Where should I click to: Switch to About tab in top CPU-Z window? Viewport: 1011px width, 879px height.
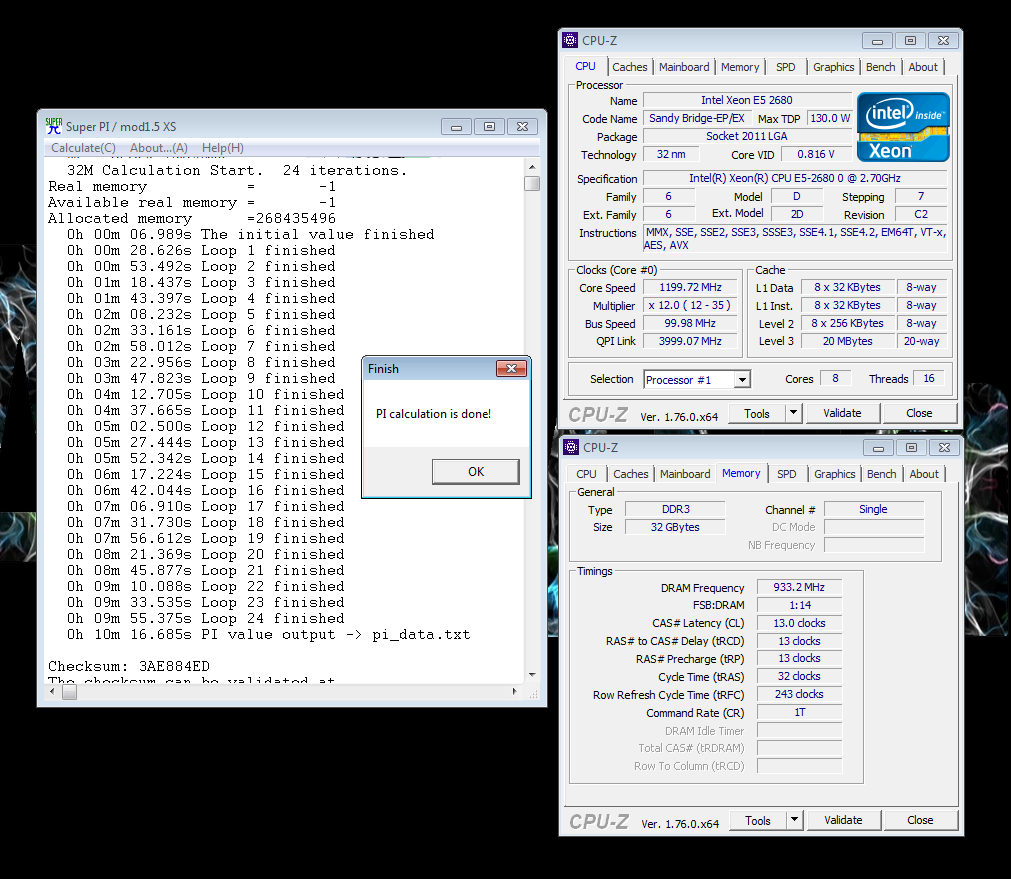coord(923,67)
